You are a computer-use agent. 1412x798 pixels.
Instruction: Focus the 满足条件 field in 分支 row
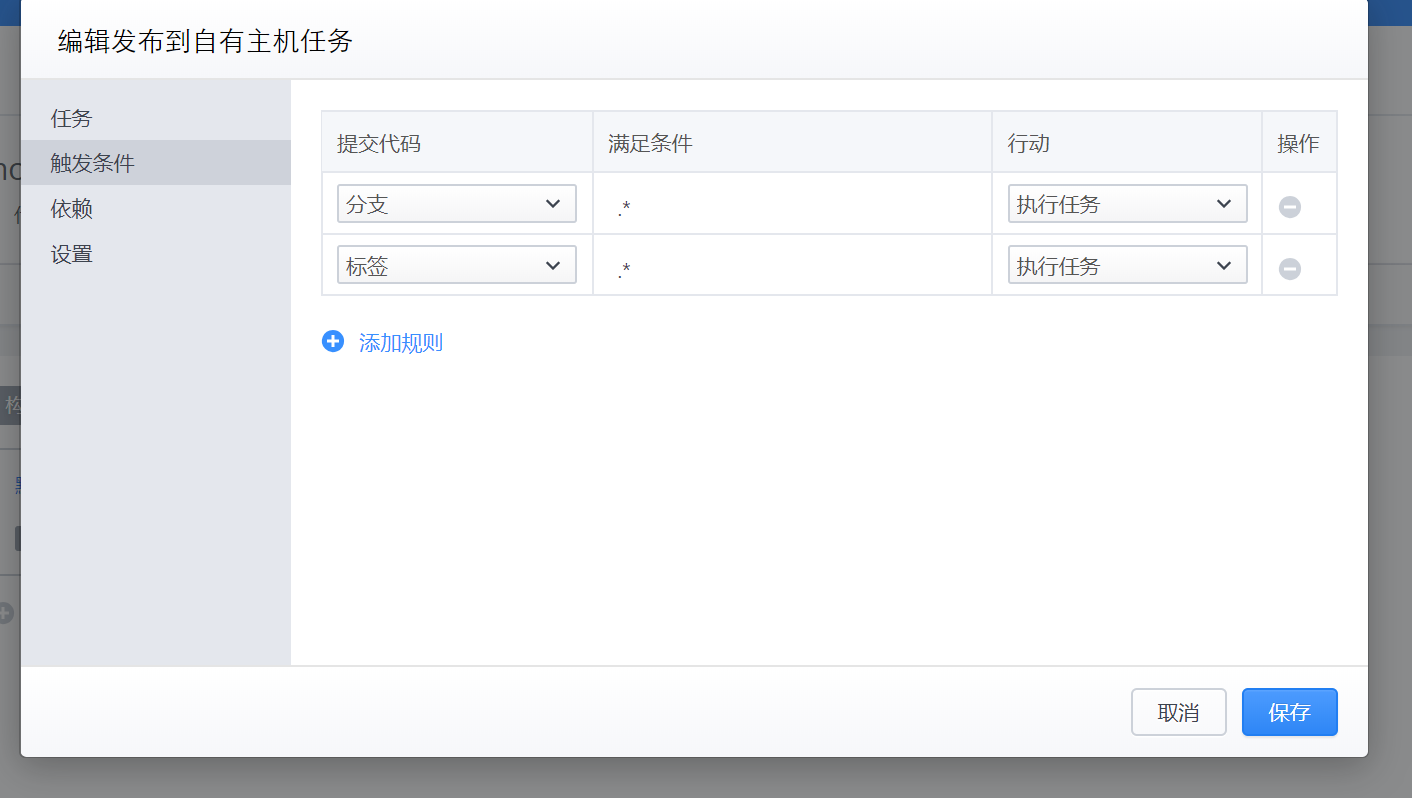tap(792, 207)
